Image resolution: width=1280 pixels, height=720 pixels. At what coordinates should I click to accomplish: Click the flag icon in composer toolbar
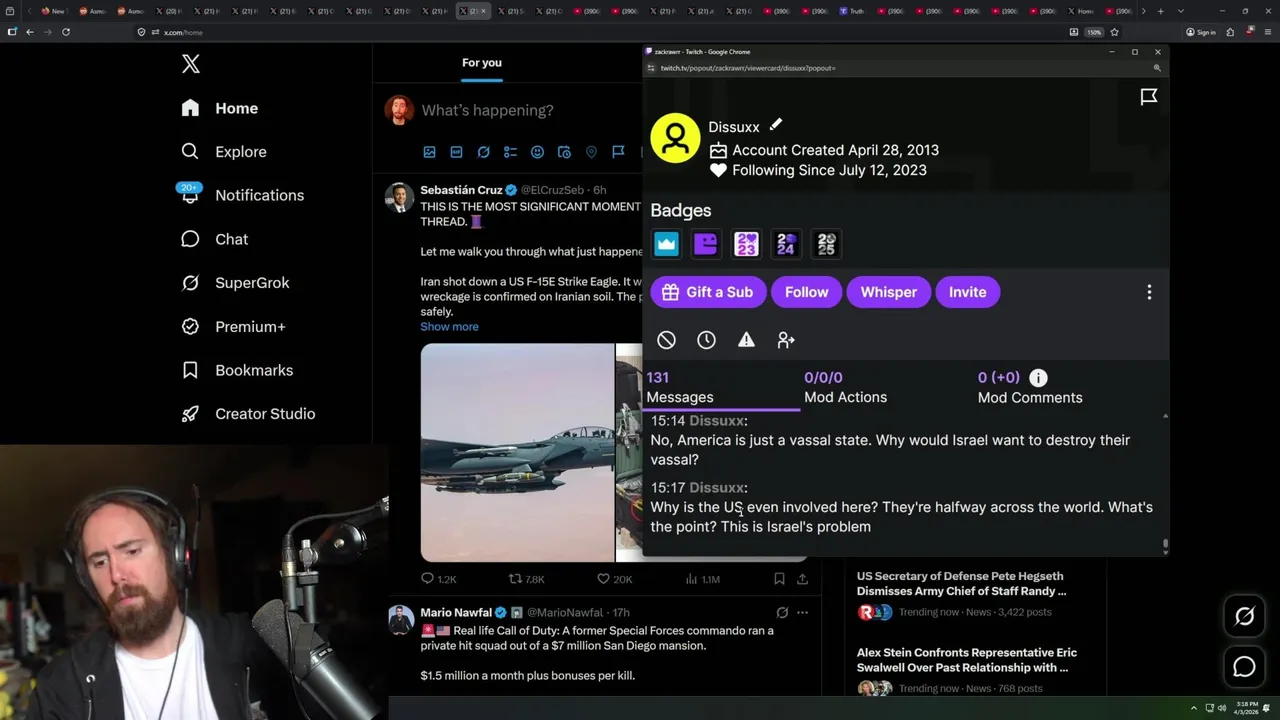(618, 152)
